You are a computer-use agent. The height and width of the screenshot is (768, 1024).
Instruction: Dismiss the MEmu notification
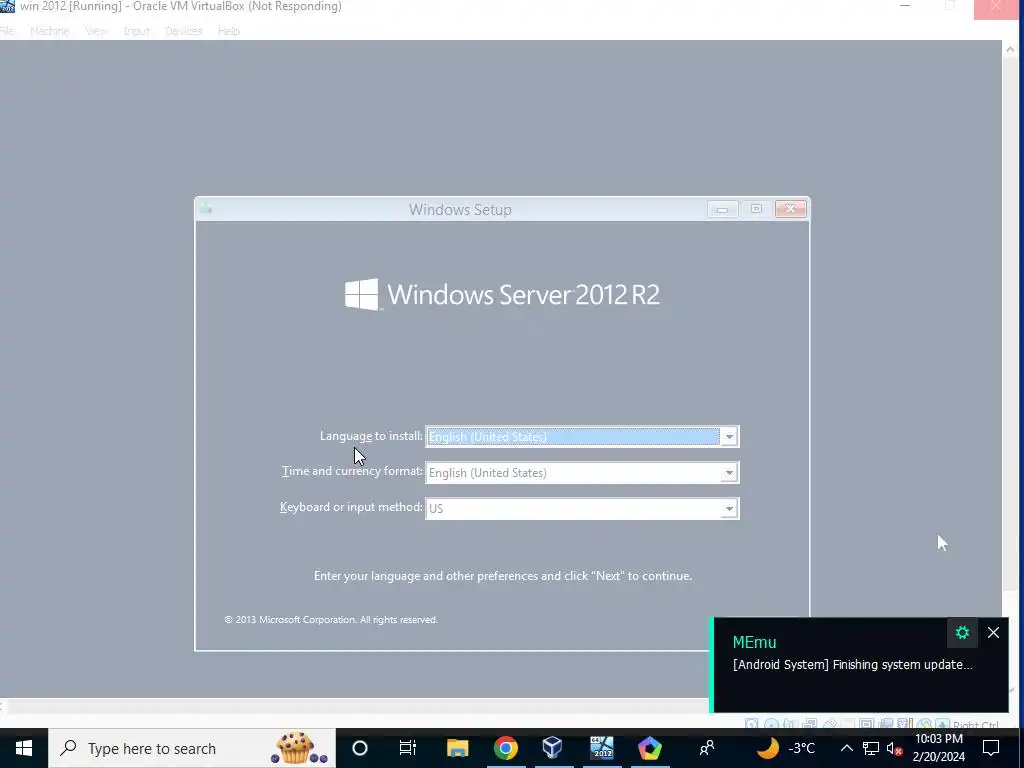coord(993,632)
